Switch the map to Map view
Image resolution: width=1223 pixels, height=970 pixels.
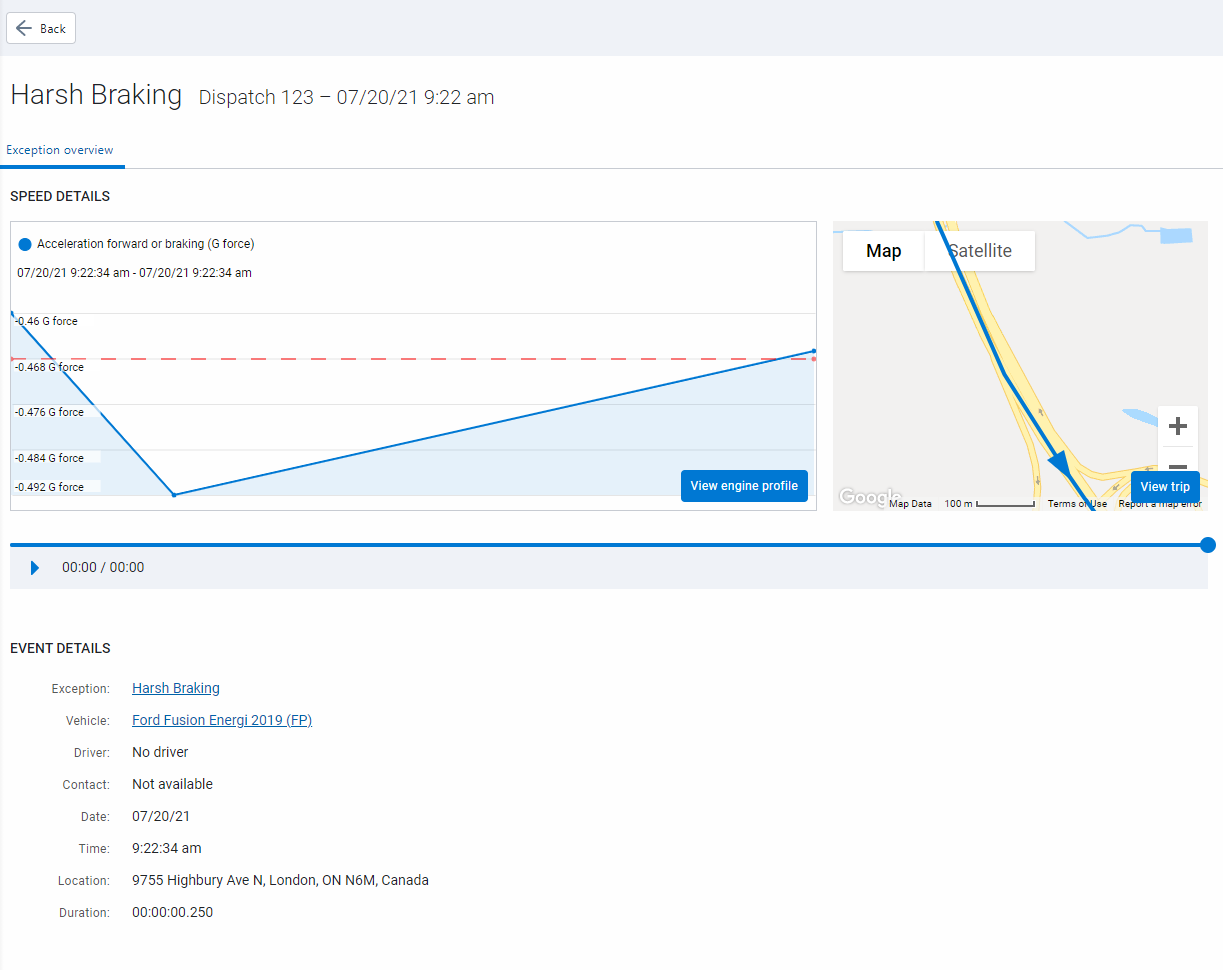point(883,251)
